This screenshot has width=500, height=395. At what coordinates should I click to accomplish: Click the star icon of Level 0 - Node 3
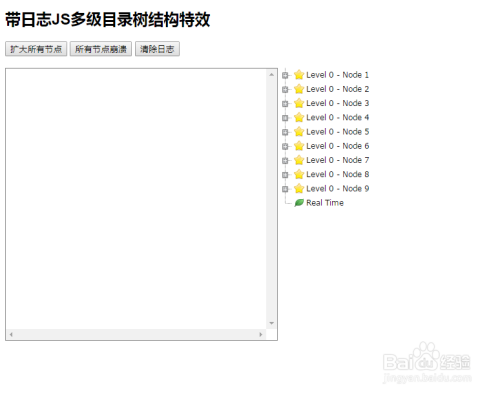[x=299, y=103]
